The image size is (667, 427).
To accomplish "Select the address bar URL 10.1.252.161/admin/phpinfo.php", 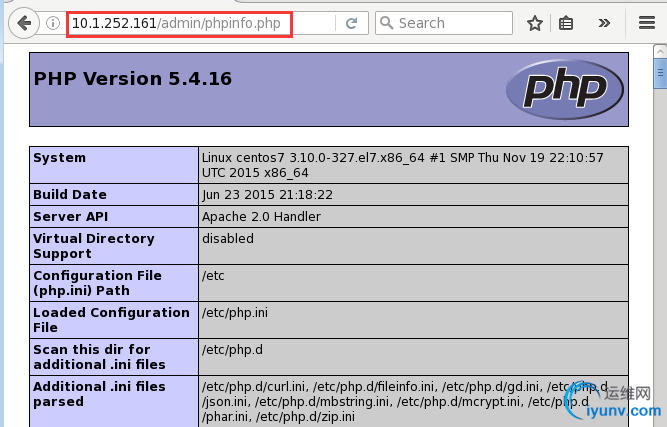I will click(176, 23).
